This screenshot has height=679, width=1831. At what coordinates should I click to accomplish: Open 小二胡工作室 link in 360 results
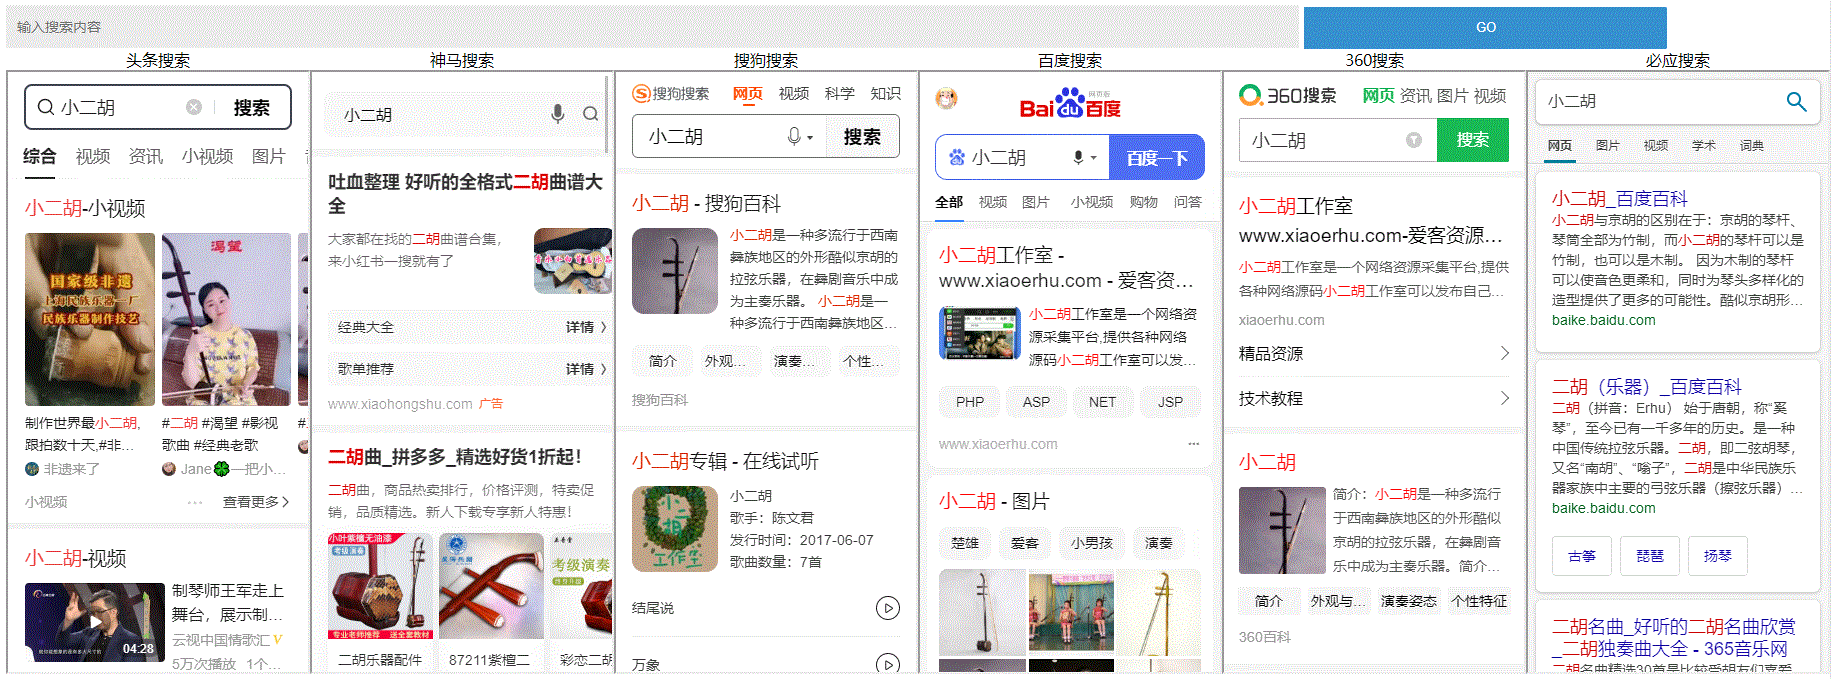pos(1296,206)
